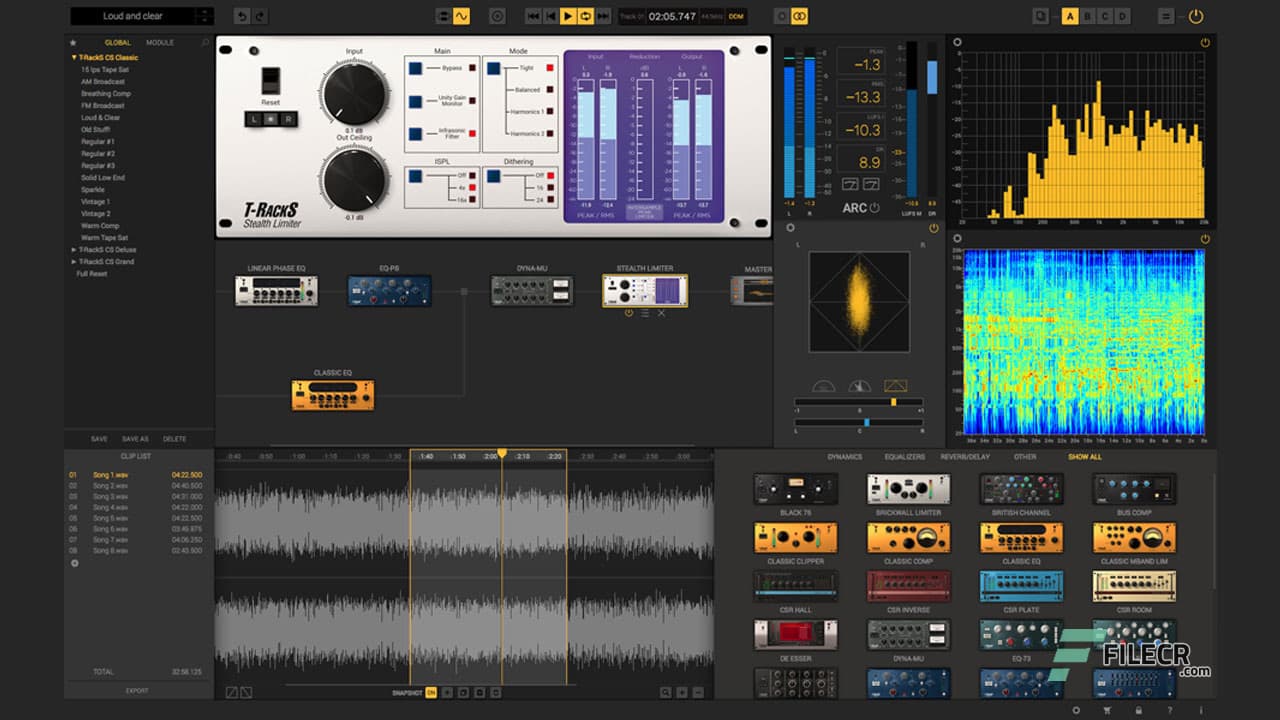Viewport: 1280px width, 720px height.
Task: Select the CSR Hall reverb module
Action: [x=795, y=586]
